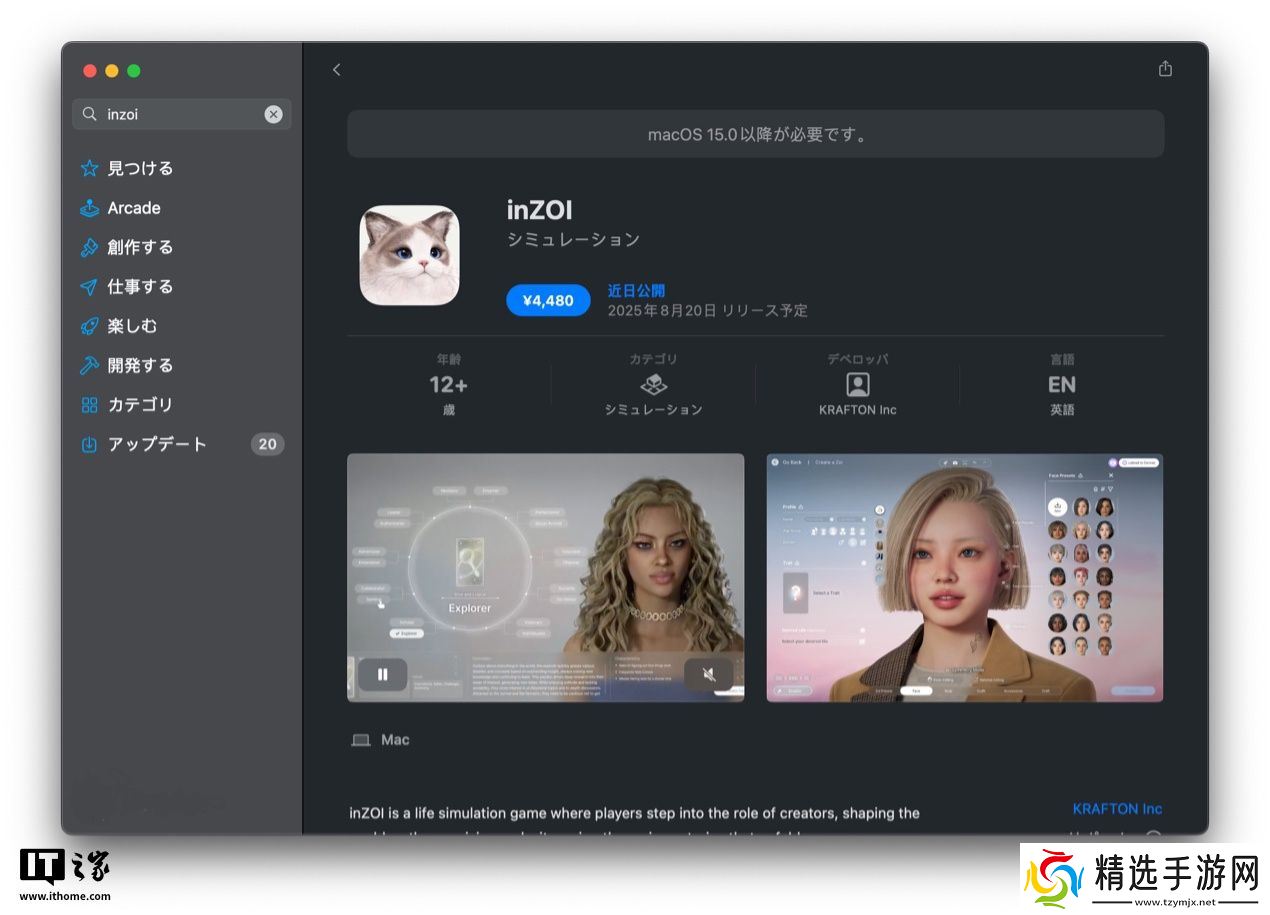This screenshot has height=915, width=1270.
Task: Open the 開発する section
Action: pos(140,365)
